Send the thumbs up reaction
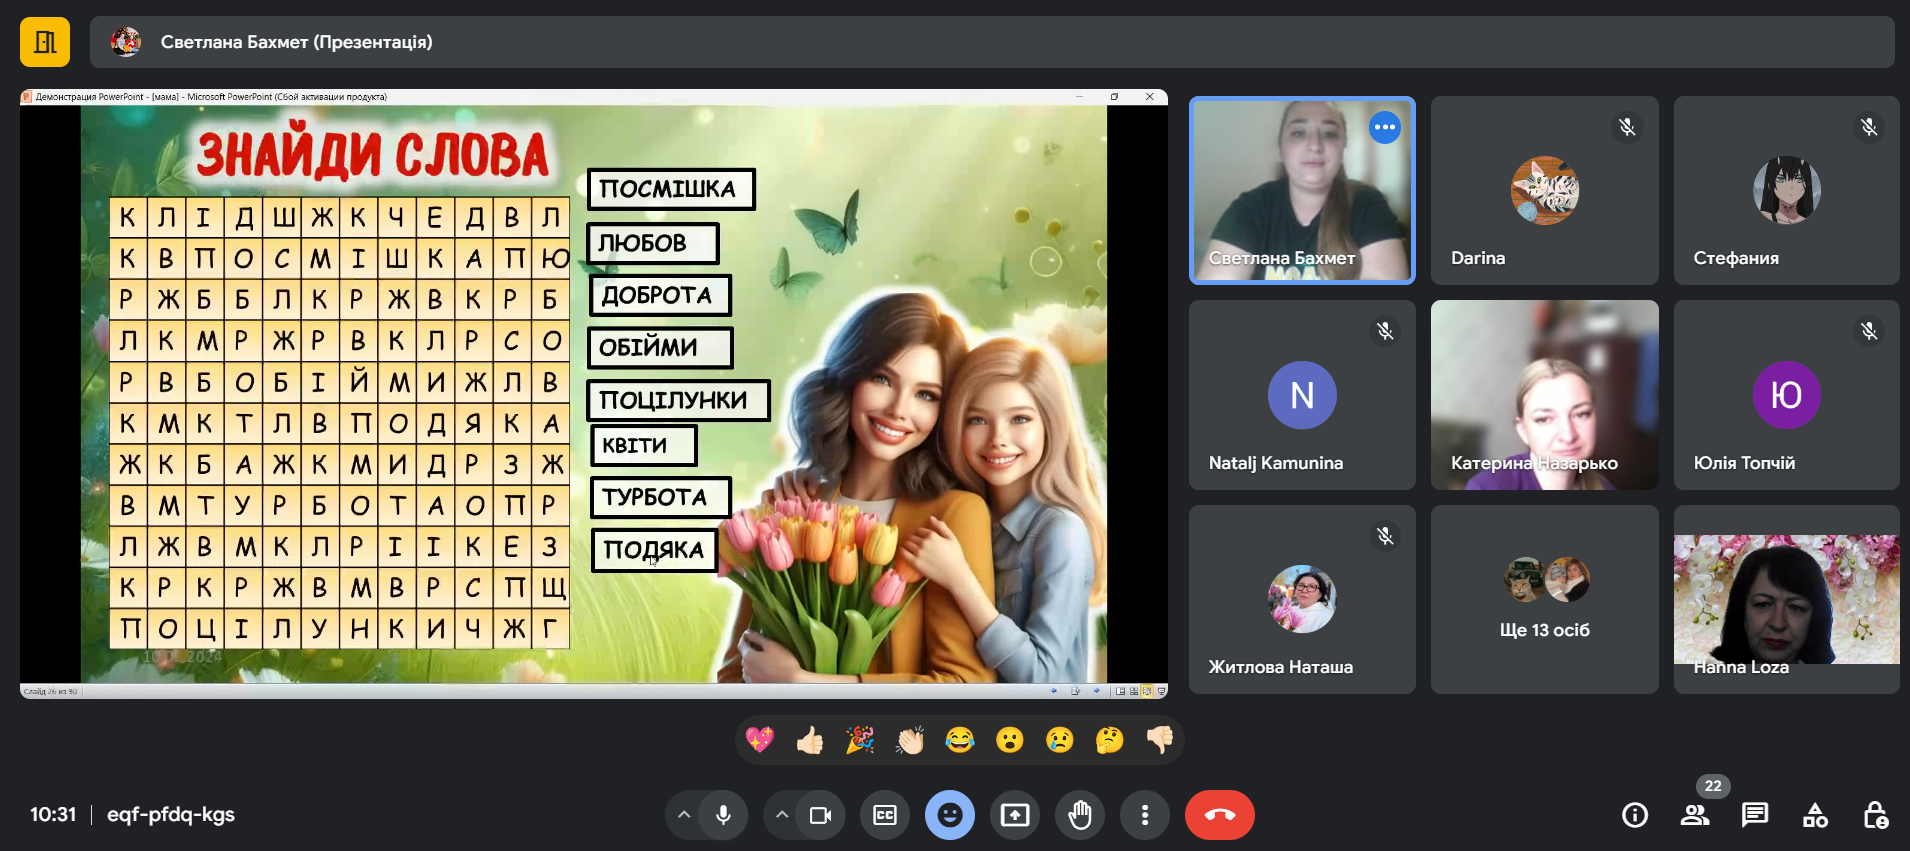1910x851 pixels. point(810,740)
